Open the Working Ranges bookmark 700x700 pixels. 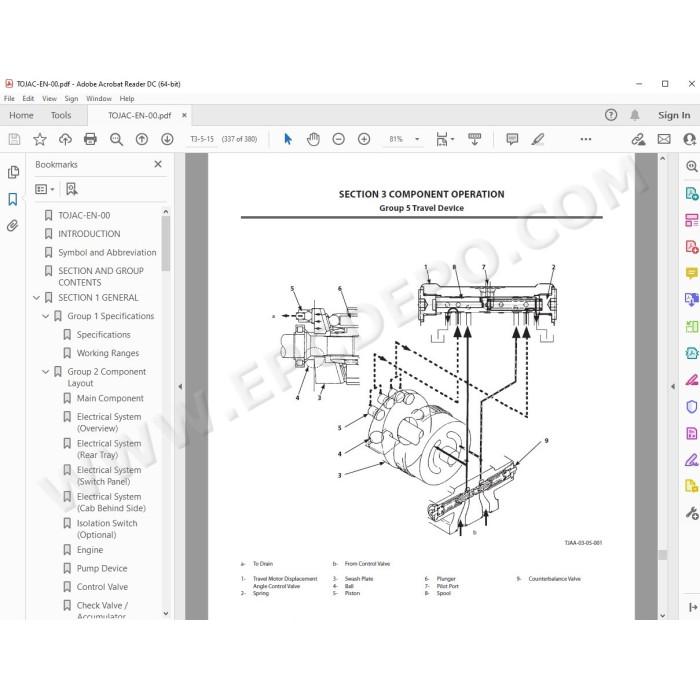pos(108,353)
